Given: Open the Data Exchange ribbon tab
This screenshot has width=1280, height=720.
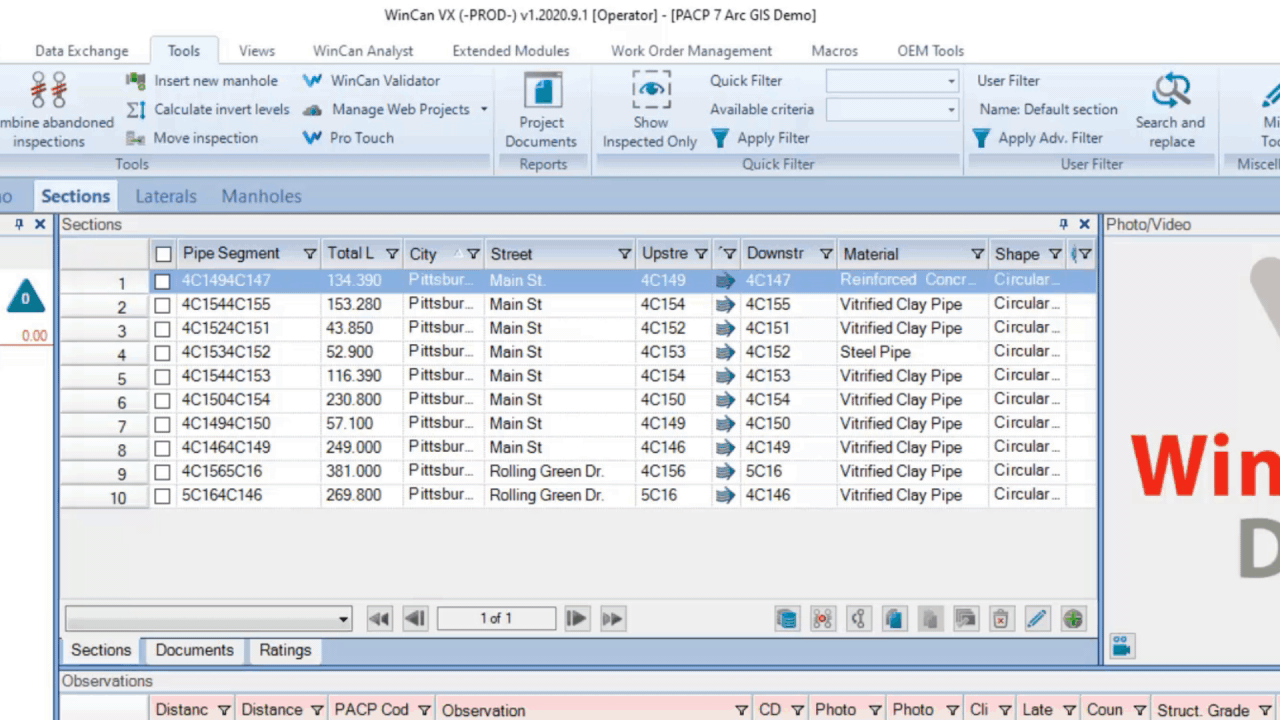Looking at the screenshot, I should (x=82, y=51).
